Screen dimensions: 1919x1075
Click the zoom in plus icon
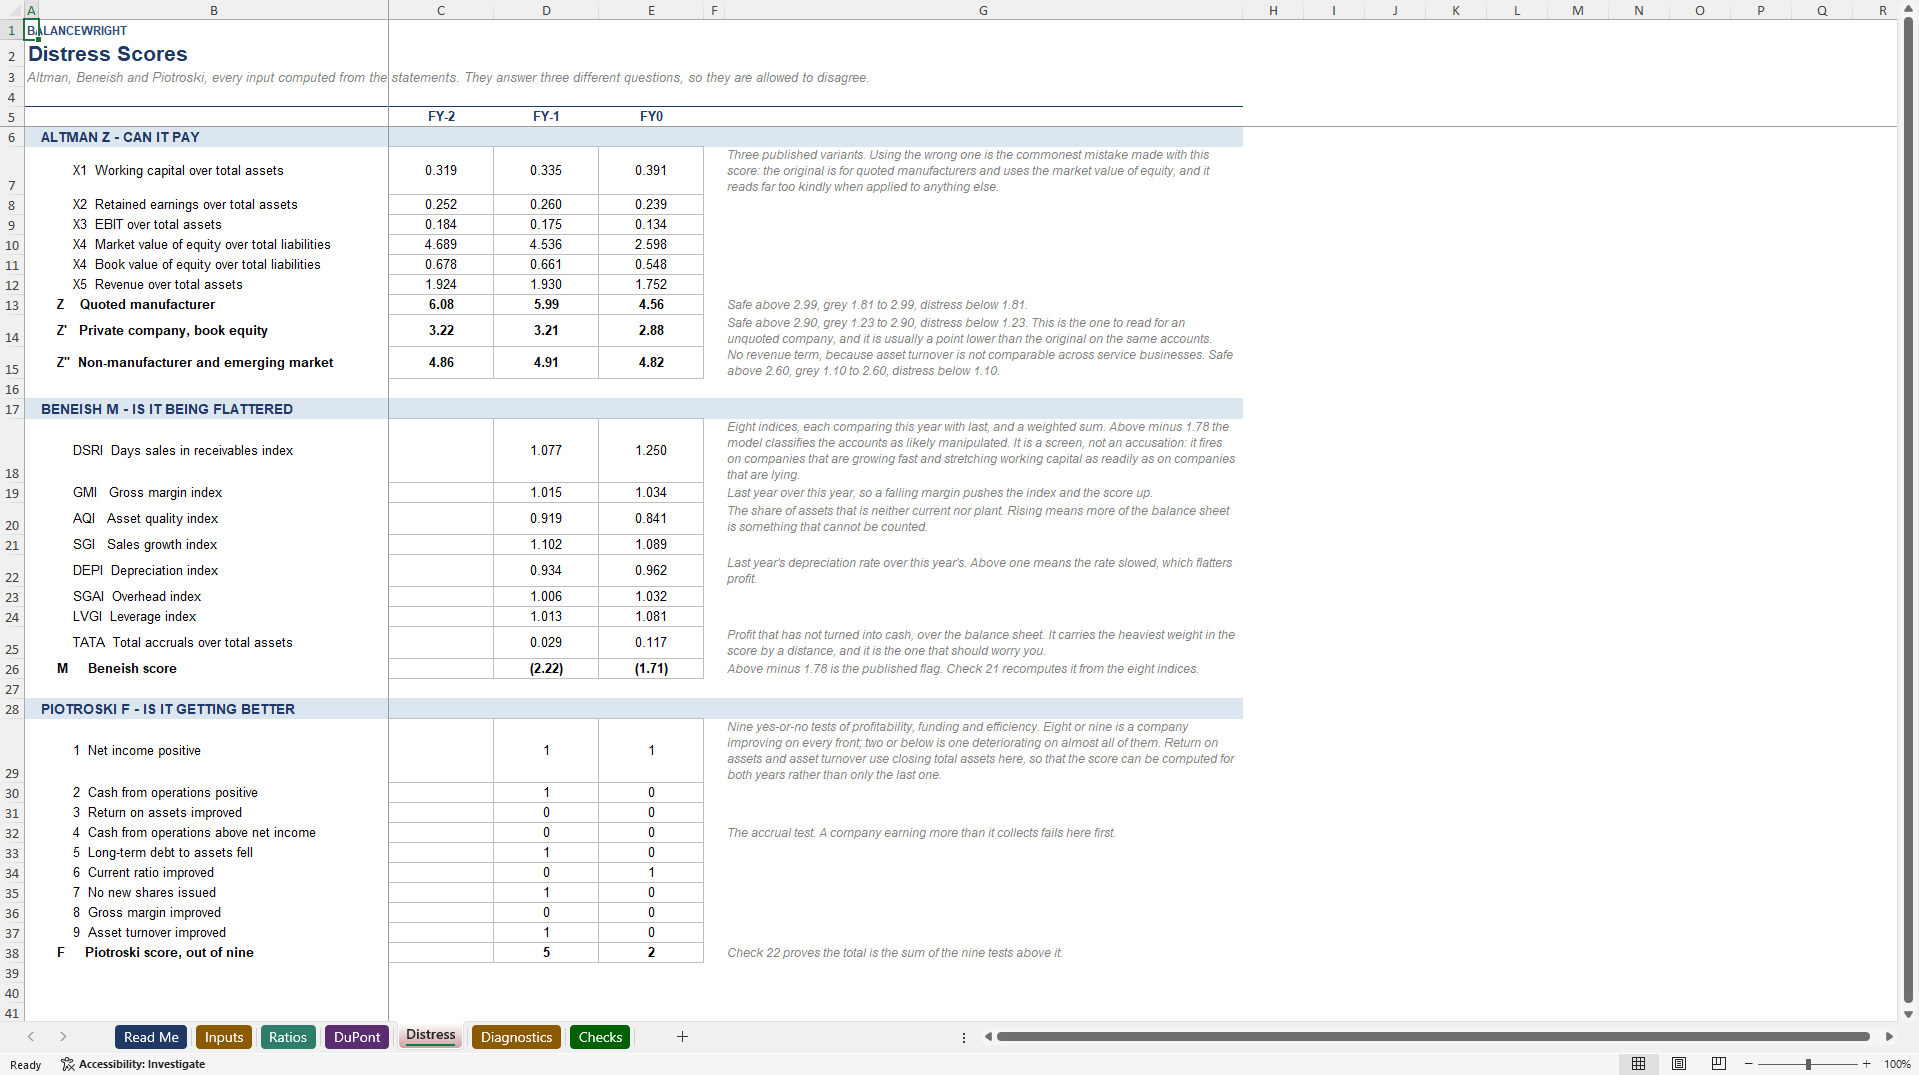click(1866, 1064)
